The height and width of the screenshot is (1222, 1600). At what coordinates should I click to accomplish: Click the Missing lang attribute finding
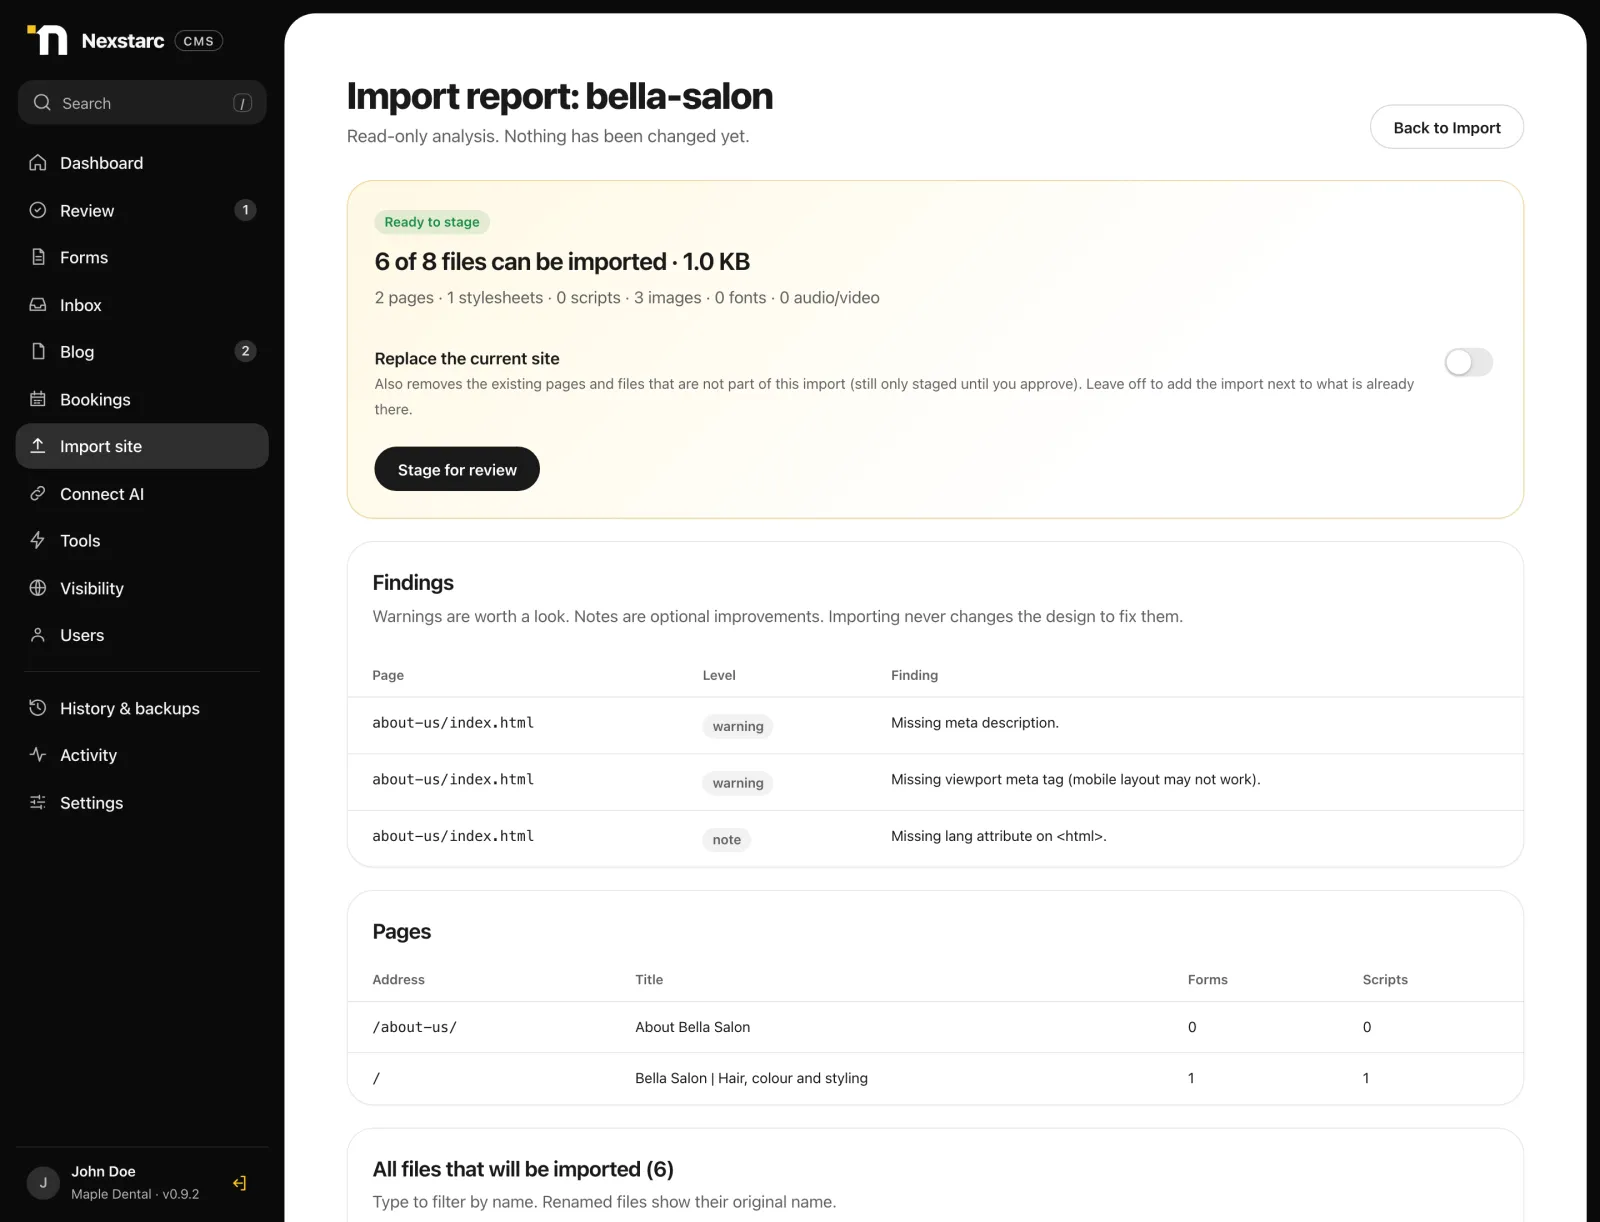pyautogui.click(x=998, y=836)
